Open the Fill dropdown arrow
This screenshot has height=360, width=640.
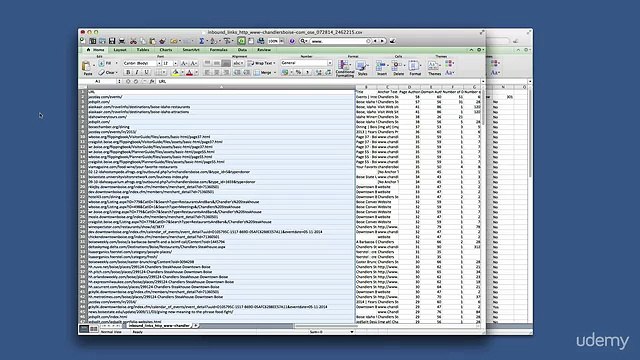(x=116, y=63)
